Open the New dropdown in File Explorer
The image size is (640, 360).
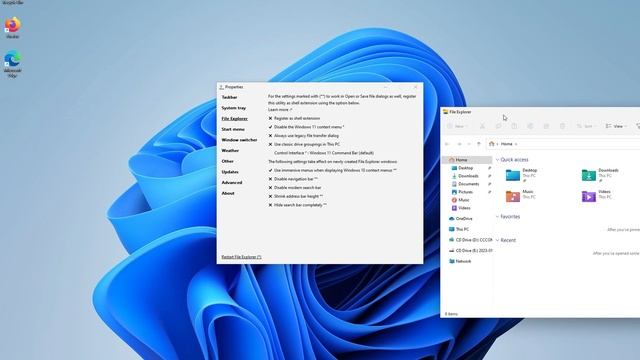(457, 126)
